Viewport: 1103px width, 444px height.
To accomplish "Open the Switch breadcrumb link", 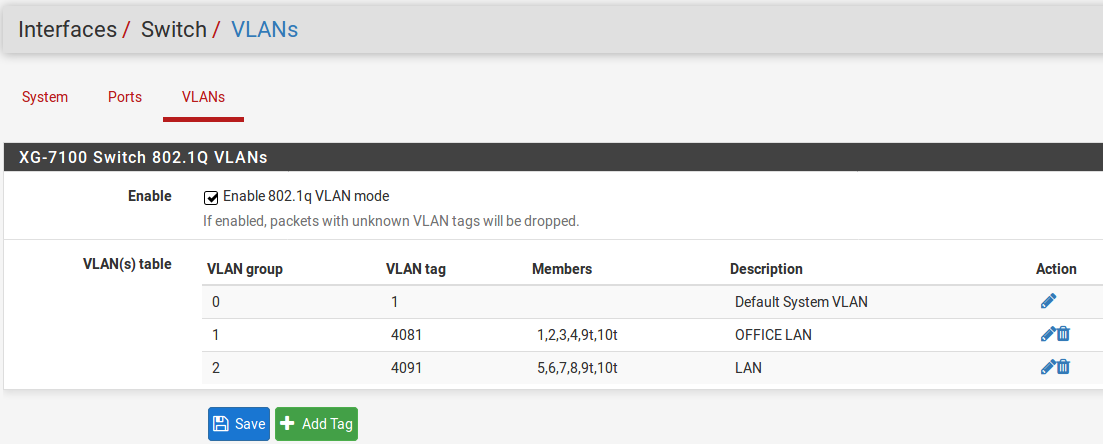I will click(173, 29).
